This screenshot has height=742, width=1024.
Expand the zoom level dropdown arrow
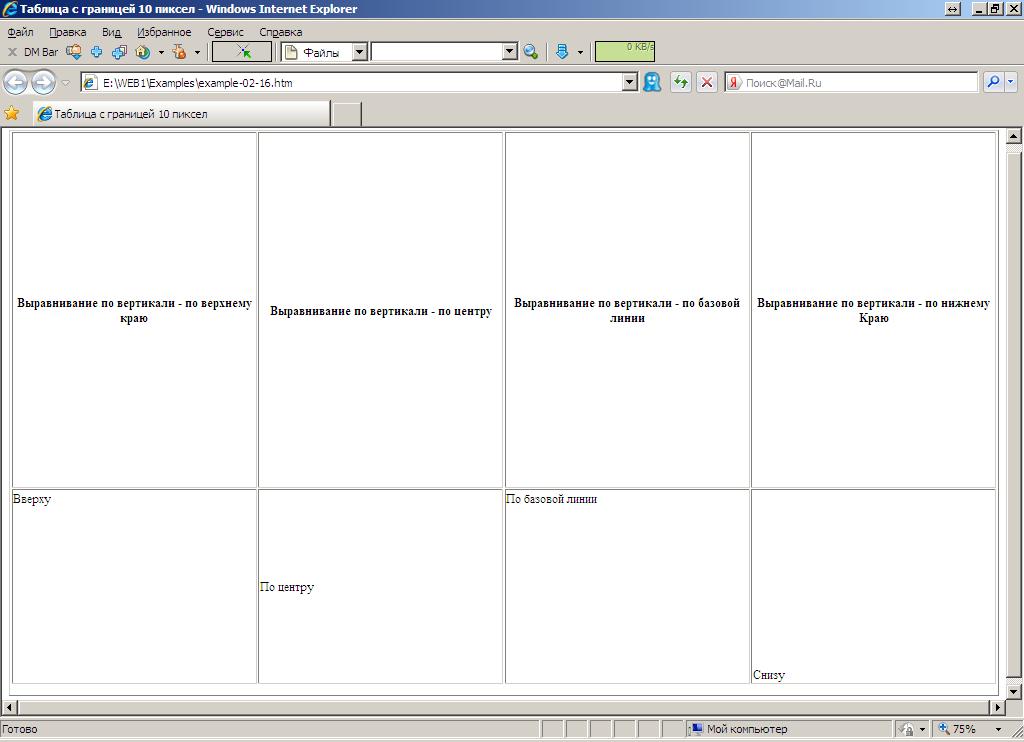click(x=998, y=729)
